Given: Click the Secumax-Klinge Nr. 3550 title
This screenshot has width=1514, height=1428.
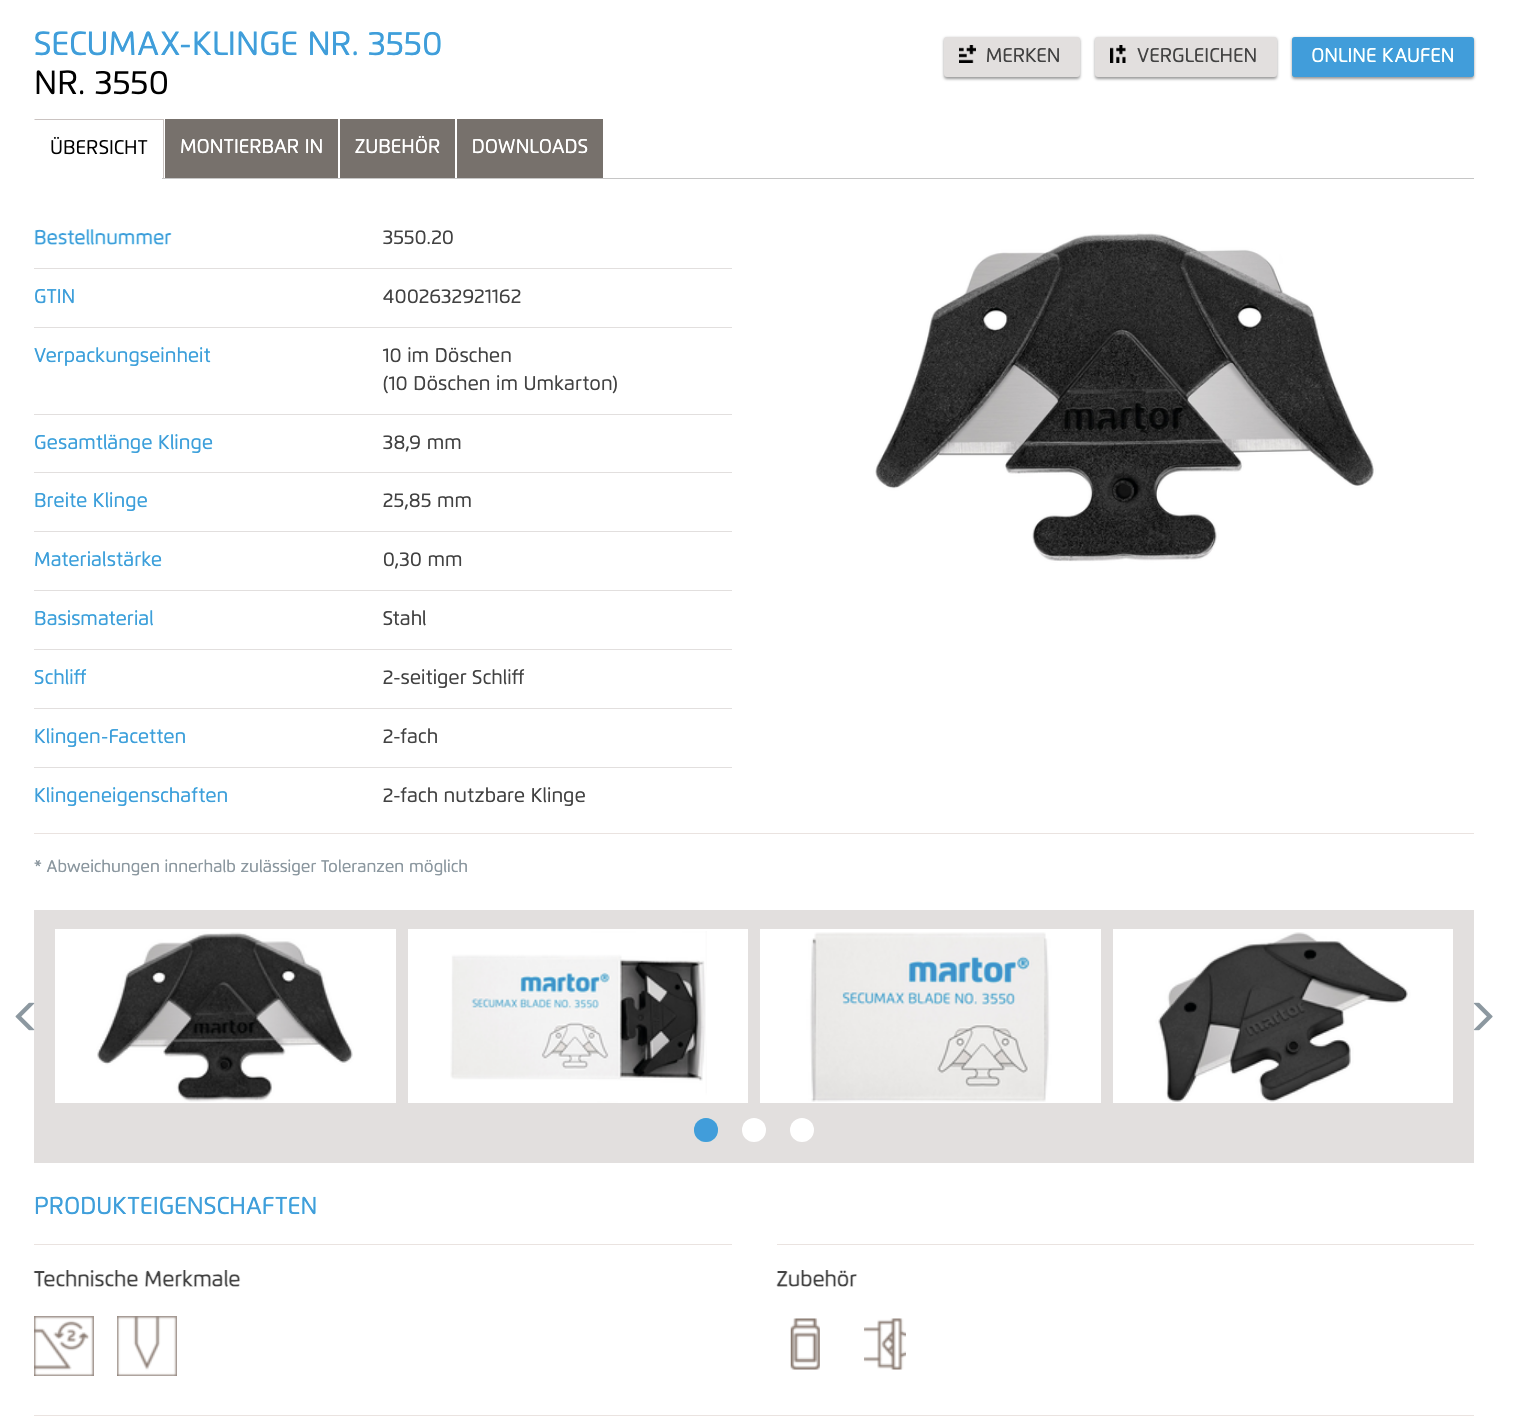Looking at the screenshot, I should point(238,44).
